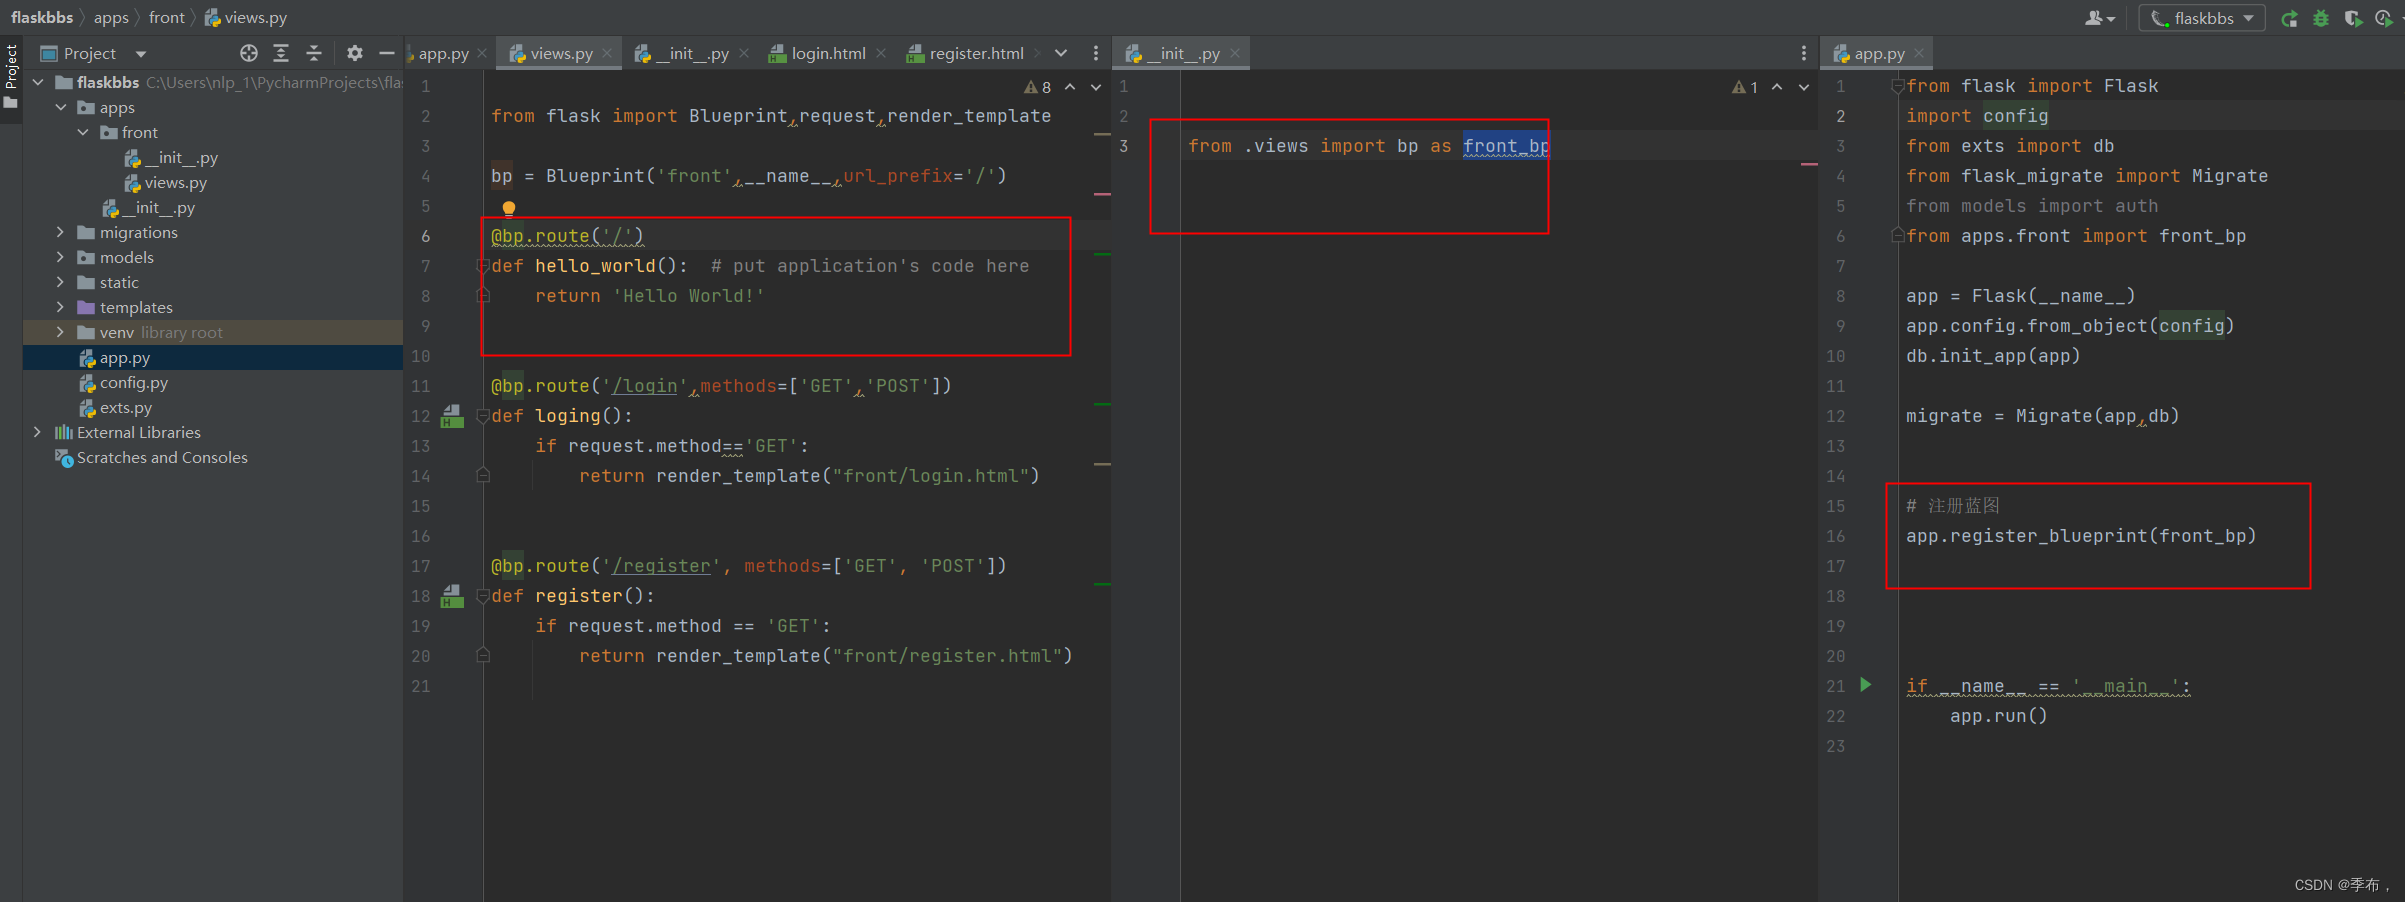Expand the migrations folder
Viewport: 2405px width, 902px height.
pyautogui.click(x=61, y=232)
